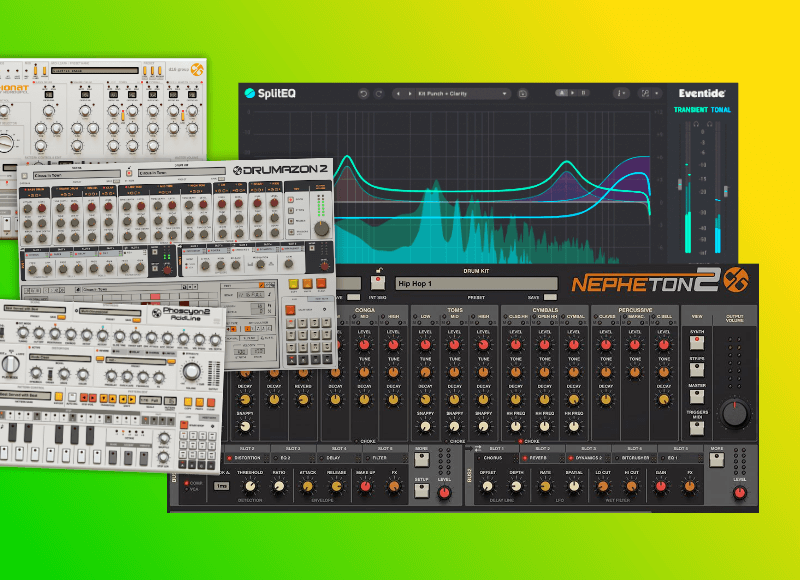Screen dimensions: 800x580
Task: Toggle the Cymbals choke LED
Action: point(520,441)
